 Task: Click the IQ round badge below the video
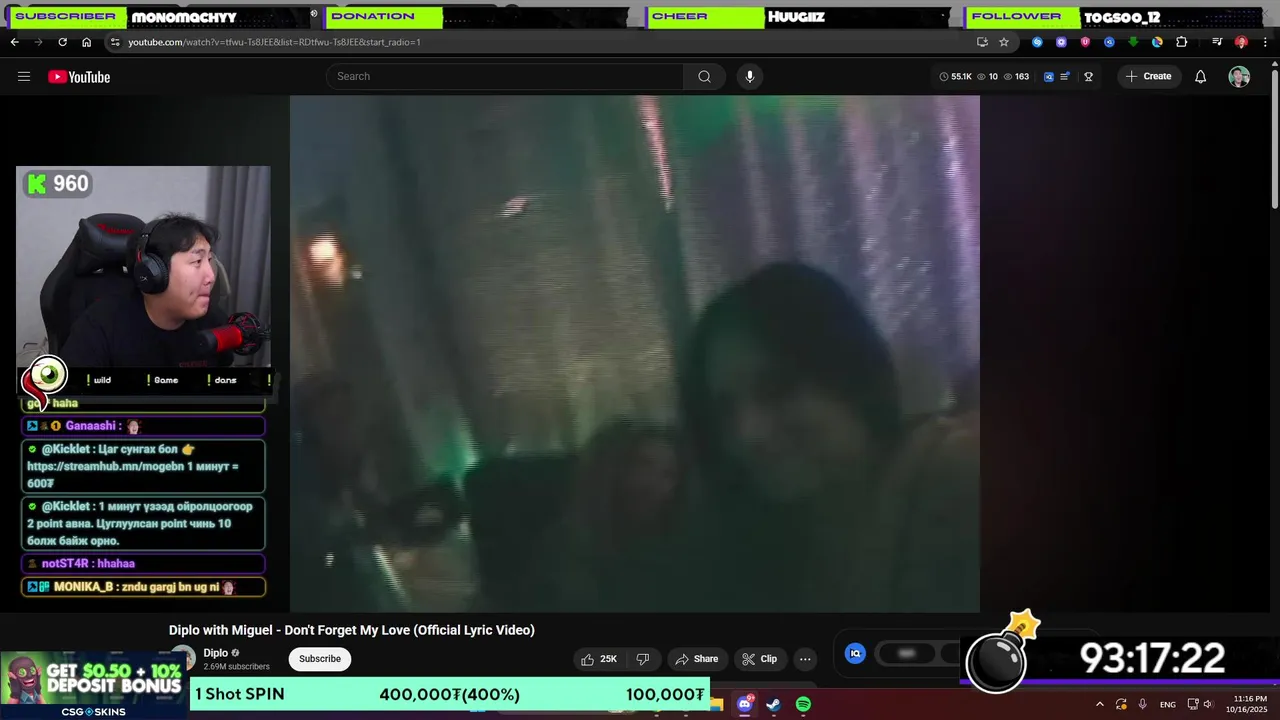(x=855, y=653)
